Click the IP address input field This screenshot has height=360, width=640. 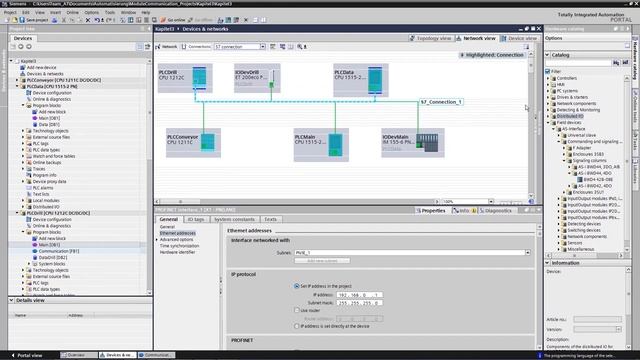[360, 295]
